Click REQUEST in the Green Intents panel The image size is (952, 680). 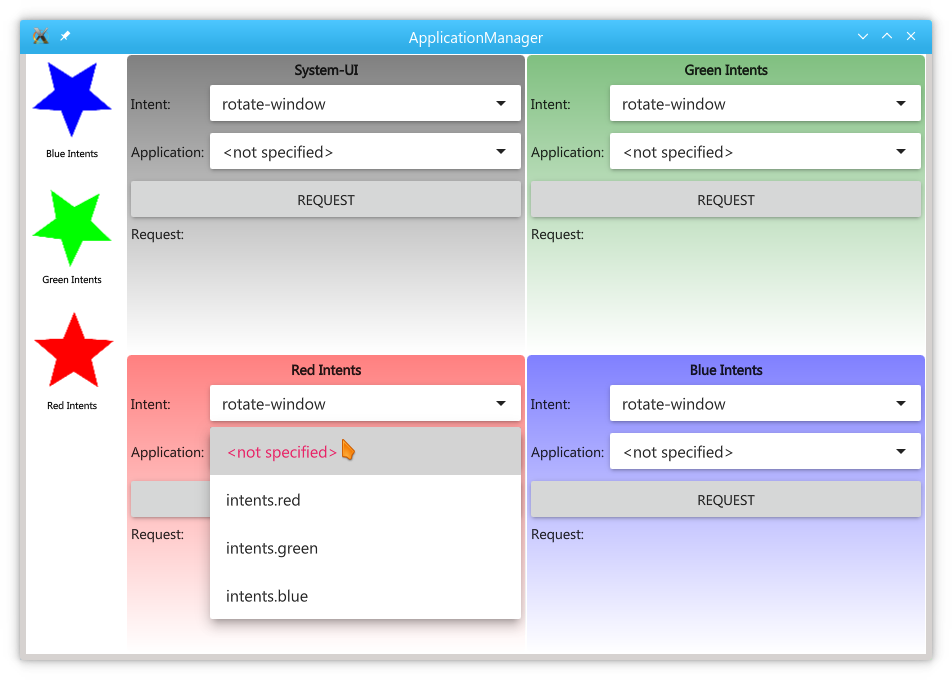(x=725, y=199)
